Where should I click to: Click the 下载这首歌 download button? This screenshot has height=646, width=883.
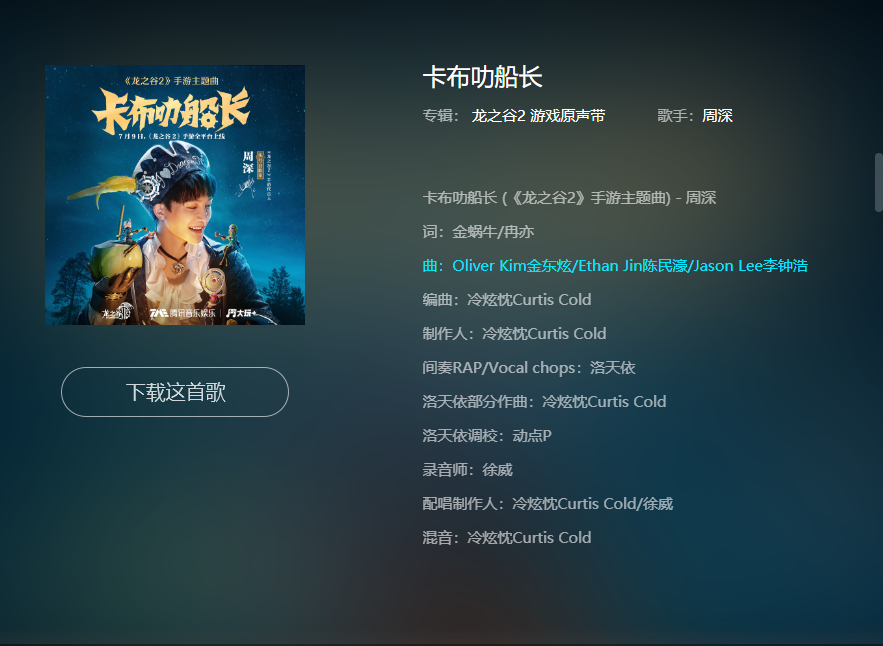pos(175,392)
